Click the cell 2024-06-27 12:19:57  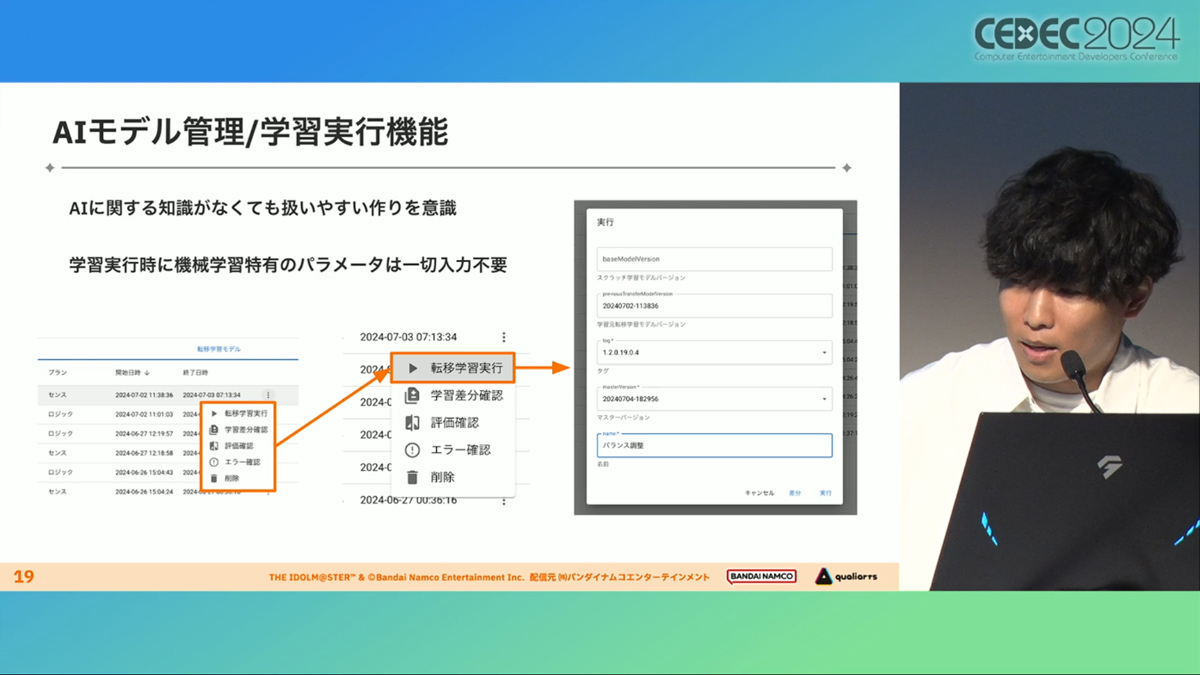(x=144, y=433)
